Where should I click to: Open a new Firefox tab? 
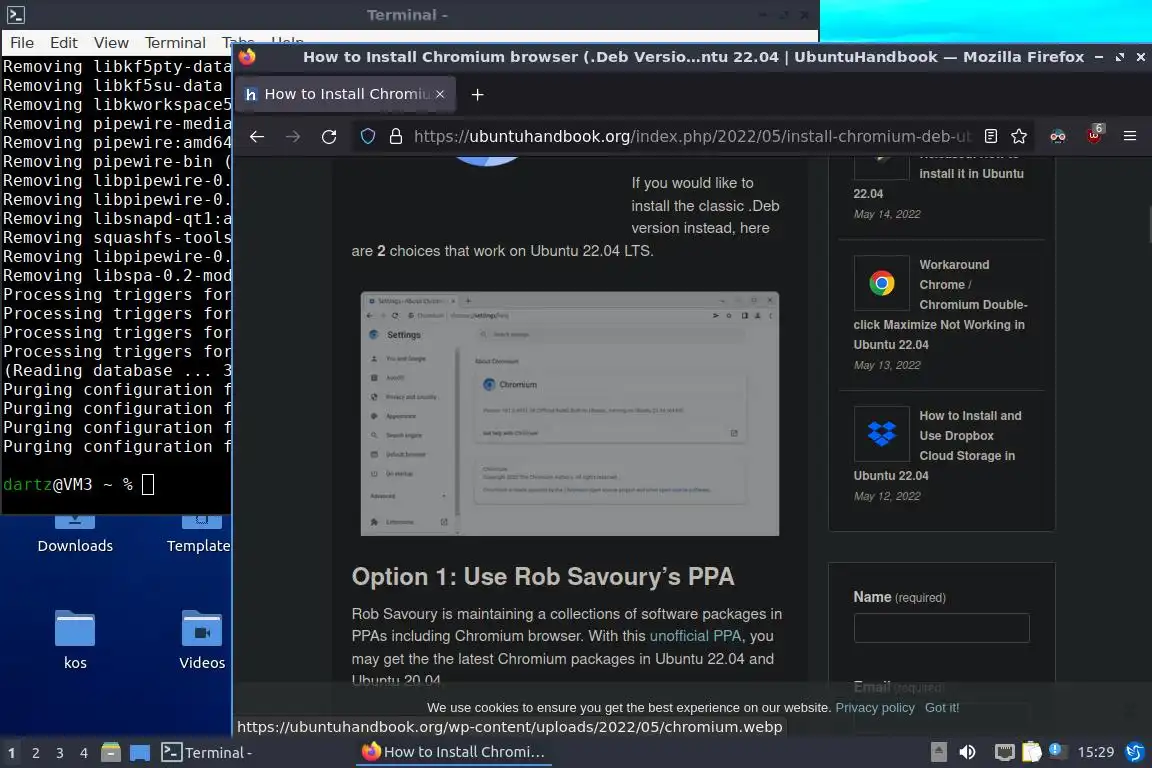pos(478,95)
